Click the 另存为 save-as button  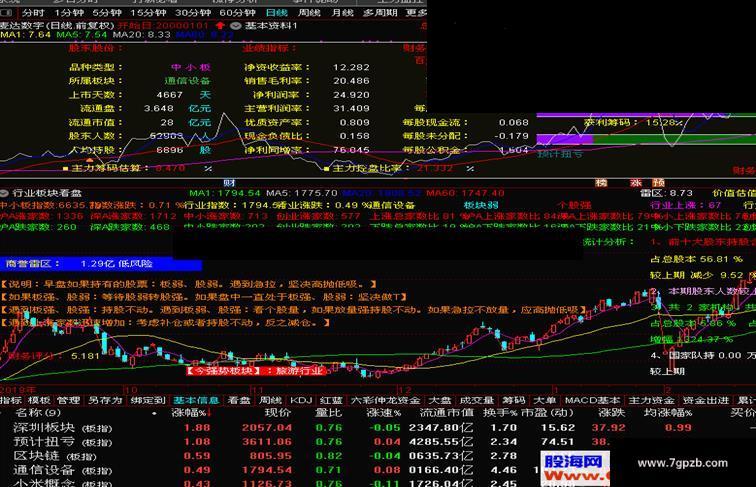tap(105, 400)
